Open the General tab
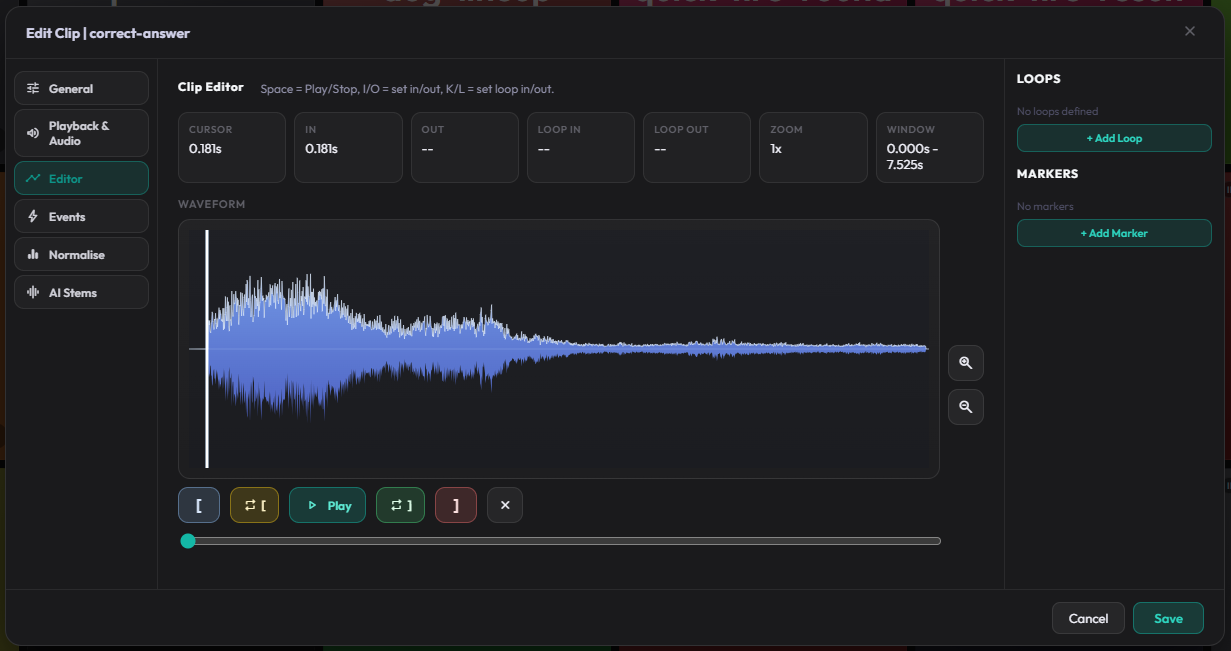The height and width of the screenshot is (651, 1231). click(x=81, y=88)
